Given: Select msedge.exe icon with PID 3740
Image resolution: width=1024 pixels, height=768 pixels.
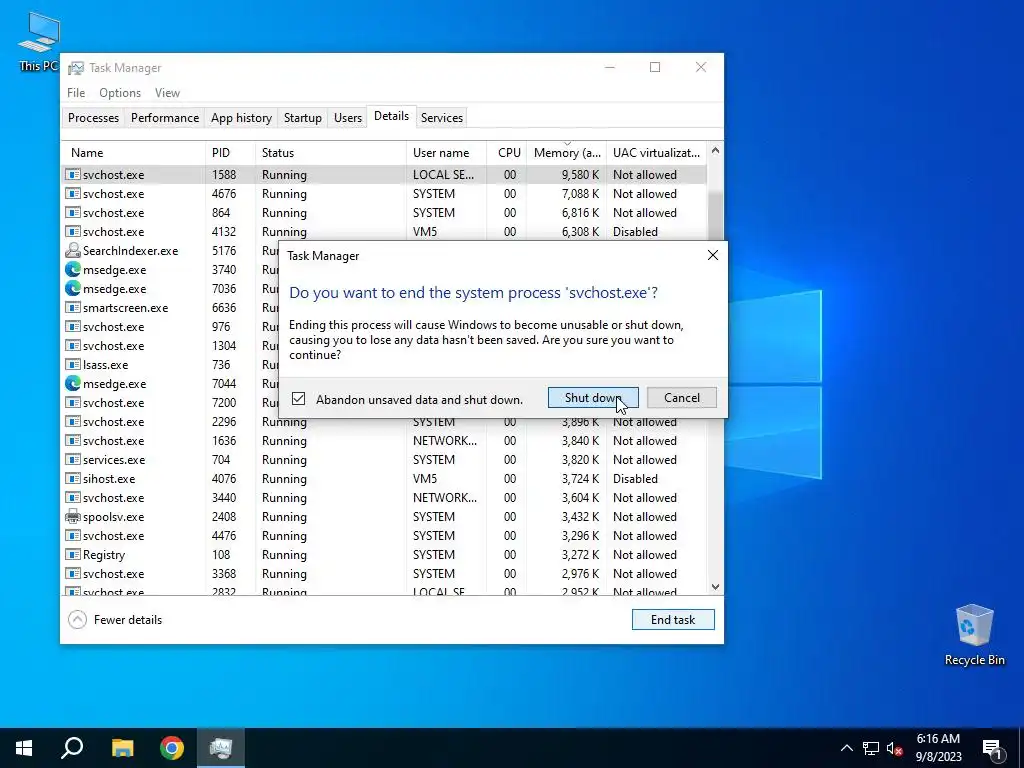Looking at the screenshot, I should click(72, 270).
